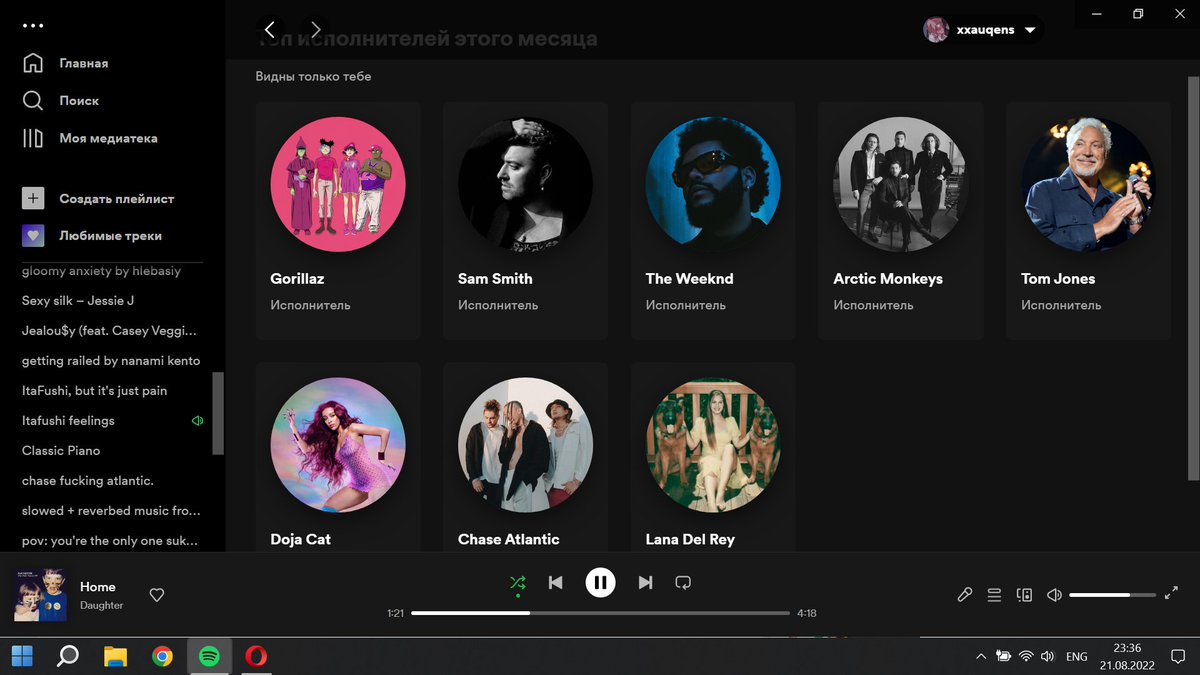
Task: Go forward with the right arrow
Action: click(316, 29)
